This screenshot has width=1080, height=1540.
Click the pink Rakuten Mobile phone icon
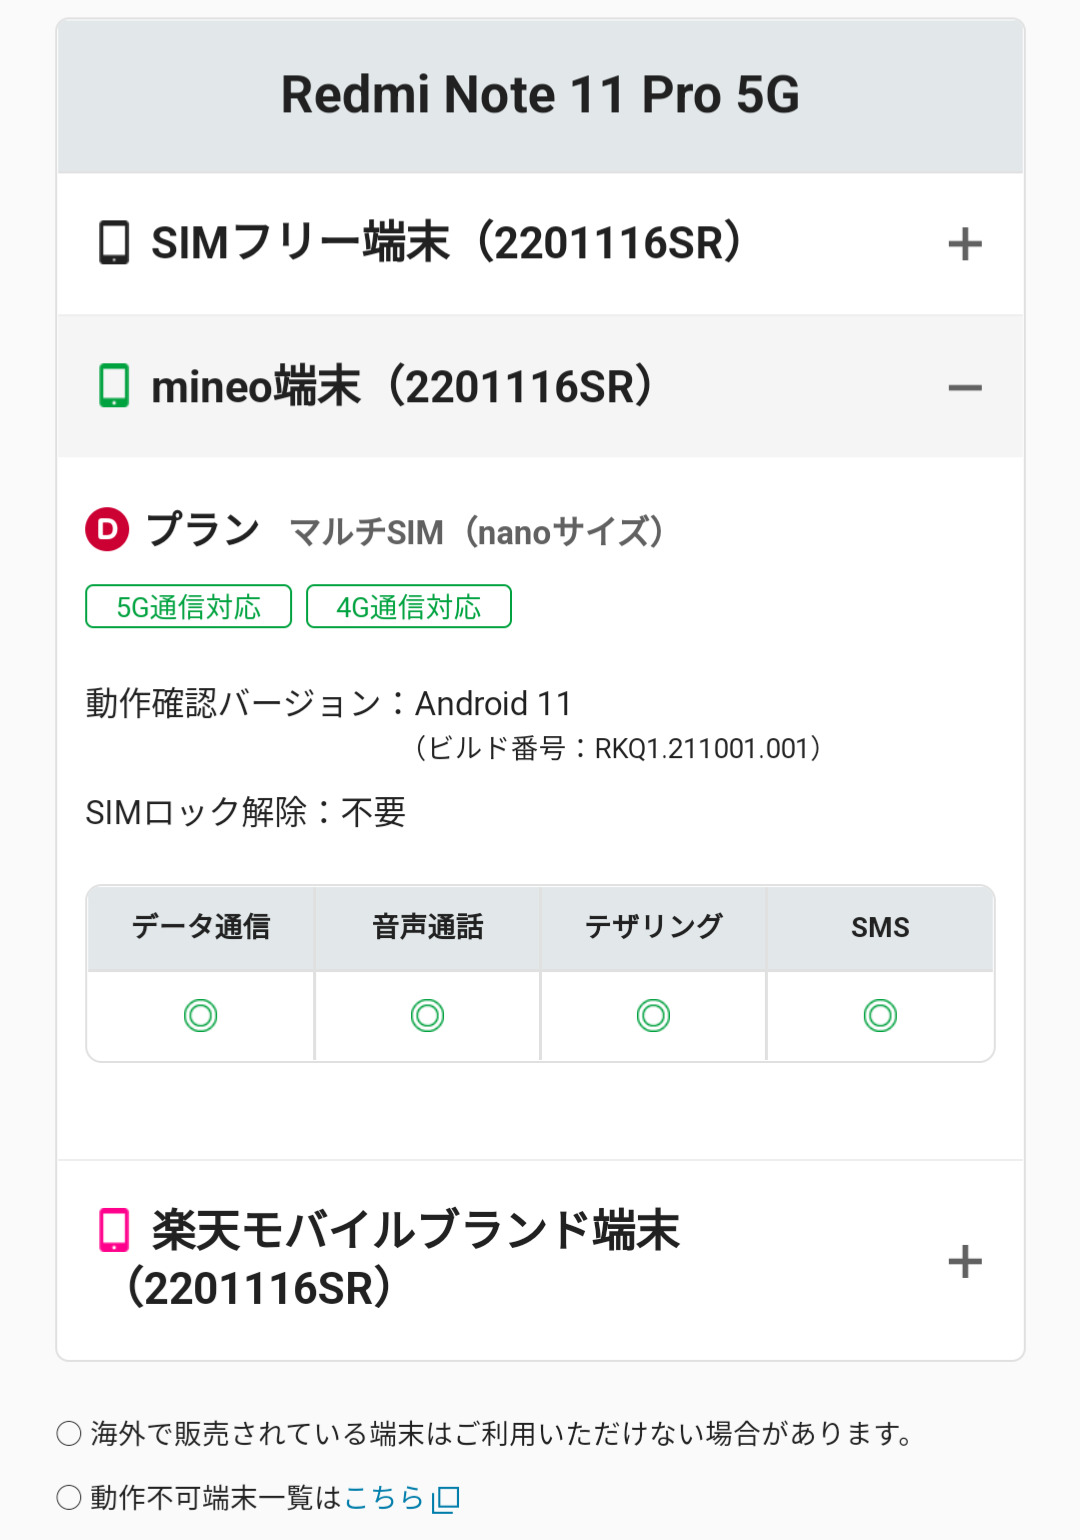[x=114, y=1230]
